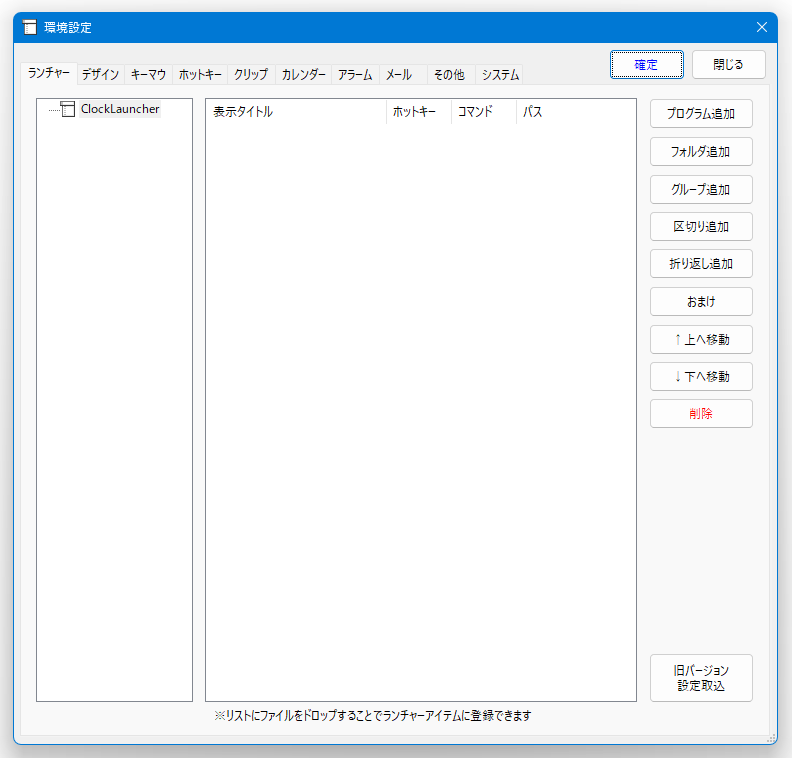
Task: Switch to the ランチャー tab
Action: pyautogui.click(x=49, y=73)
